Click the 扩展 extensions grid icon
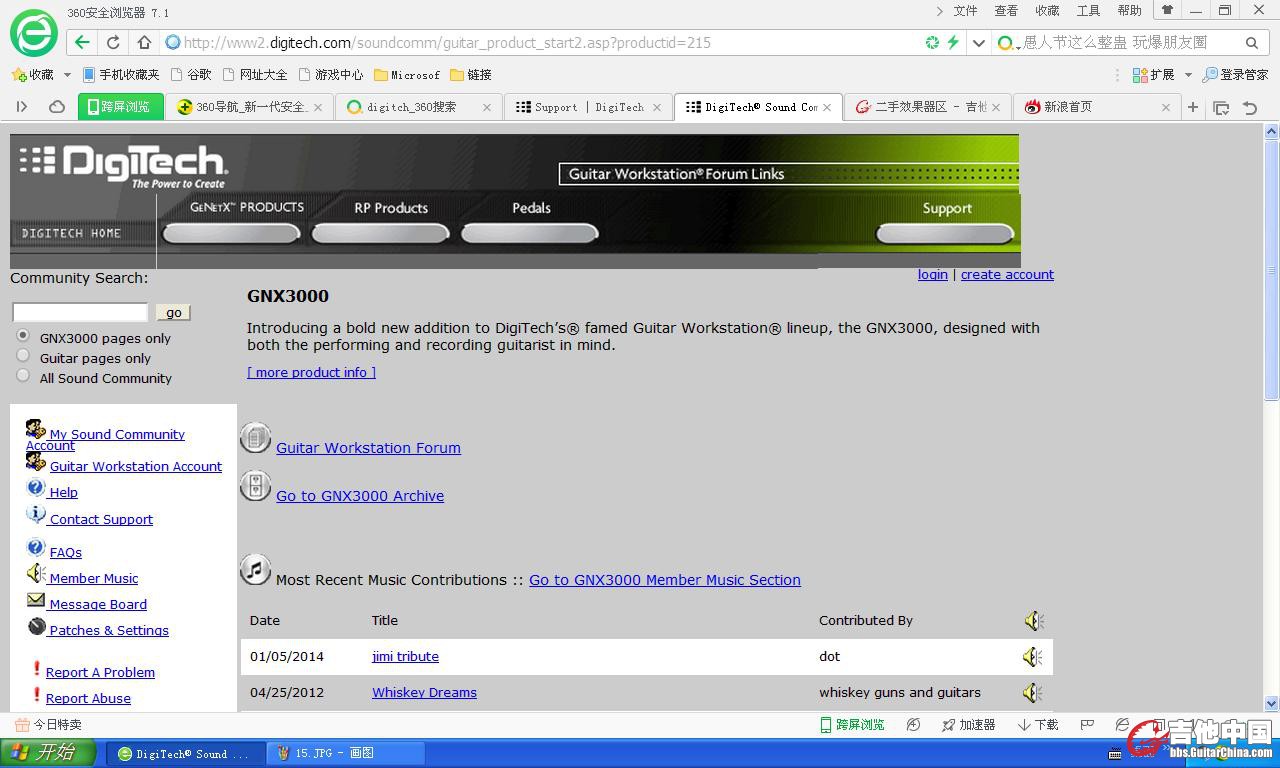This screenshot has height=768, width=1280. (1140, 75)
